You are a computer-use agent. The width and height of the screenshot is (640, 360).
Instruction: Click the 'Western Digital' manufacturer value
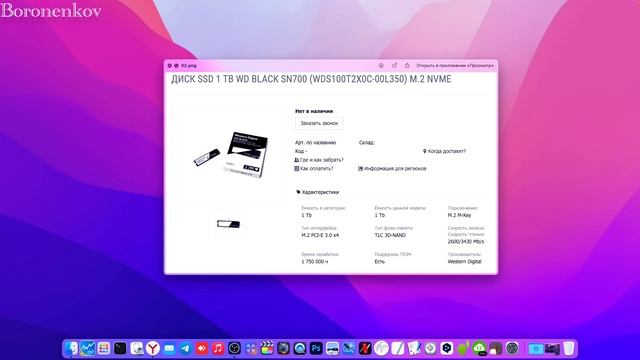464,262
